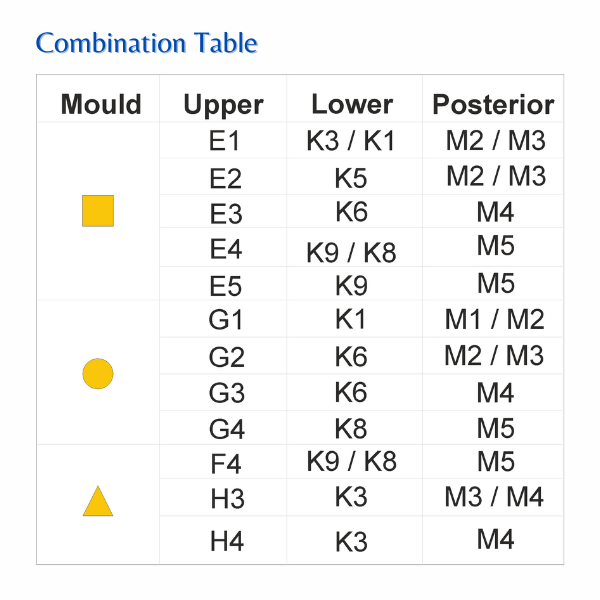Select the G4 upper cell

(x=227, y=430)
